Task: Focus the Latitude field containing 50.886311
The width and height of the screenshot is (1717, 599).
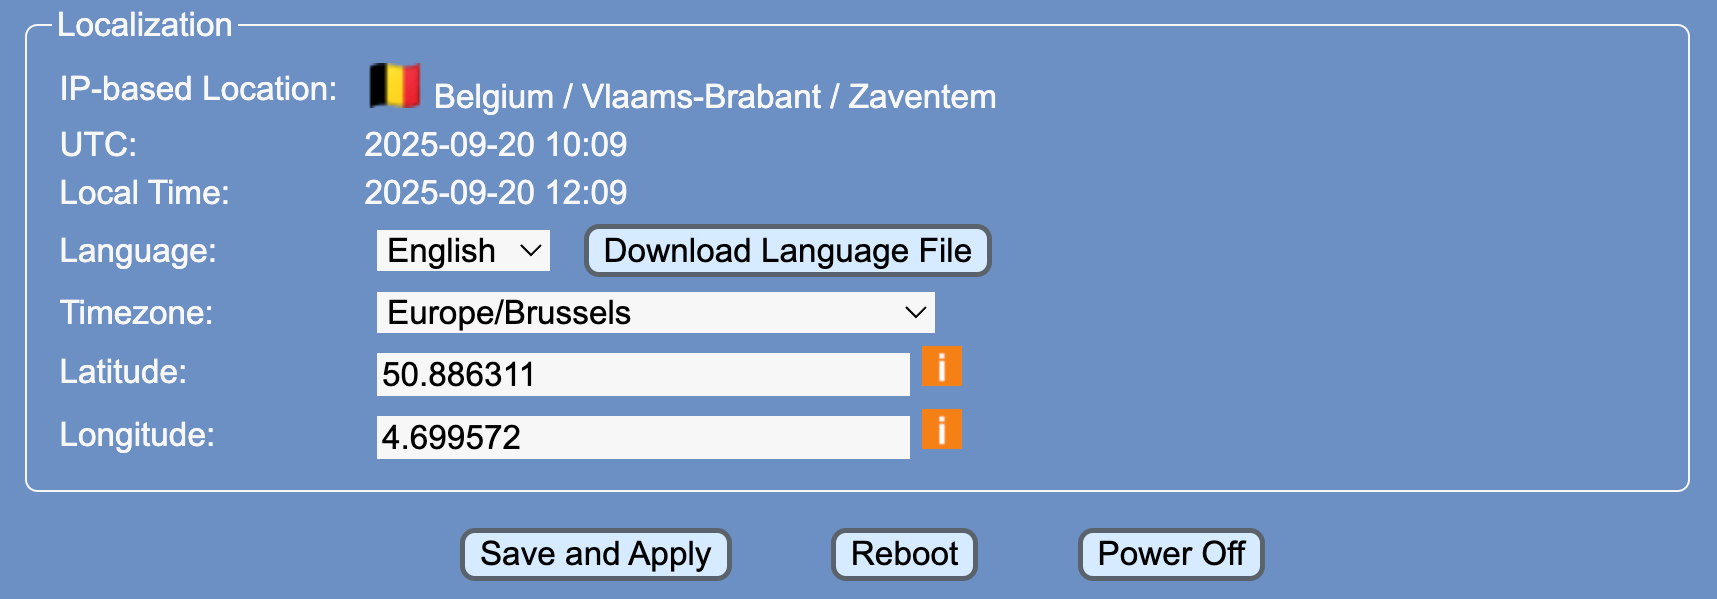Action: pyautogui.click(x=642, y=375)
